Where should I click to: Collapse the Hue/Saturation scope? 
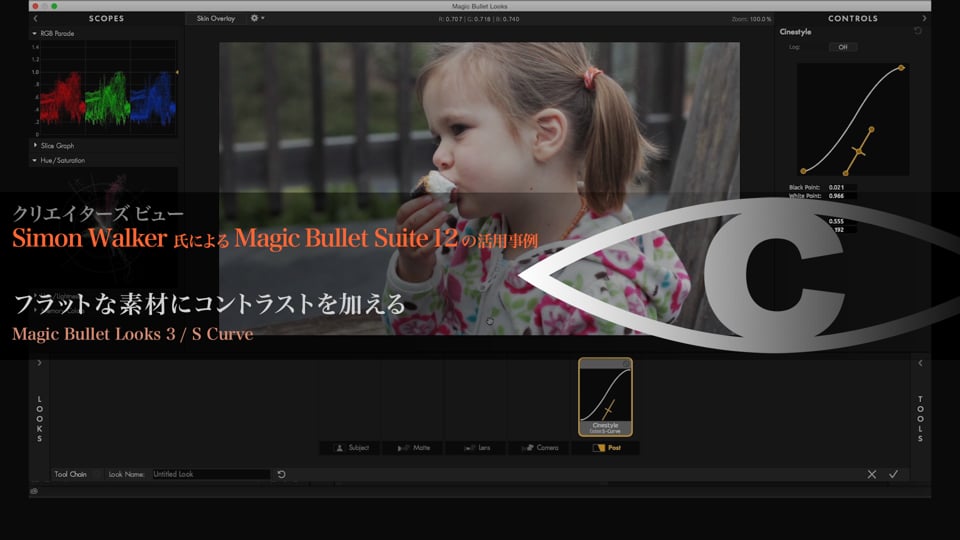pyautogui.click(x=34, y=160)
